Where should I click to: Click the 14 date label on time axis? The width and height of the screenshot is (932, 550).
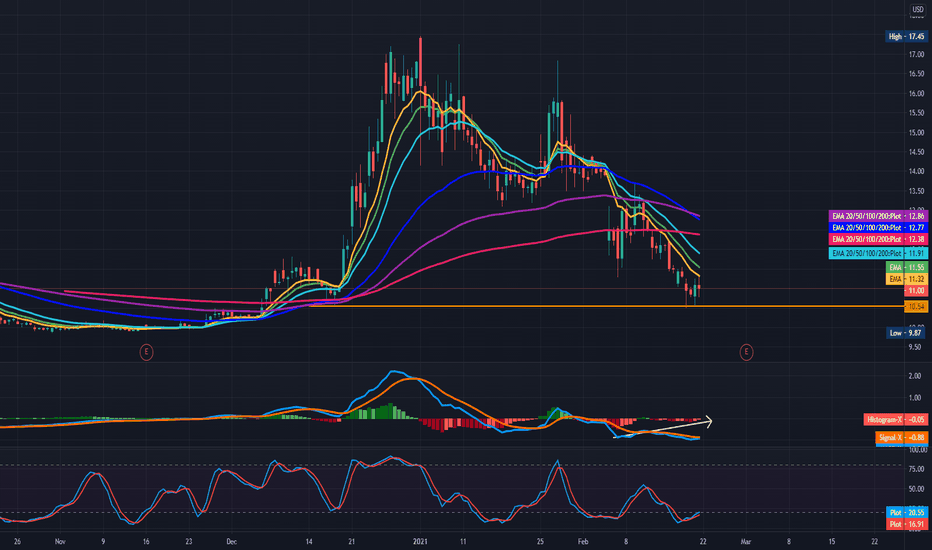pos(309,542)
